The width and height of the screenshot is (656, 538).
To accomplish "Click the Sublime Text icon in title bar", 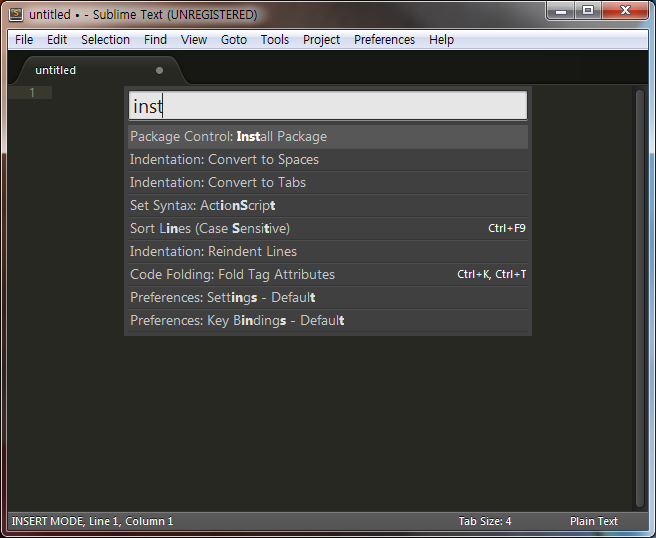I will tap(16, 14).
